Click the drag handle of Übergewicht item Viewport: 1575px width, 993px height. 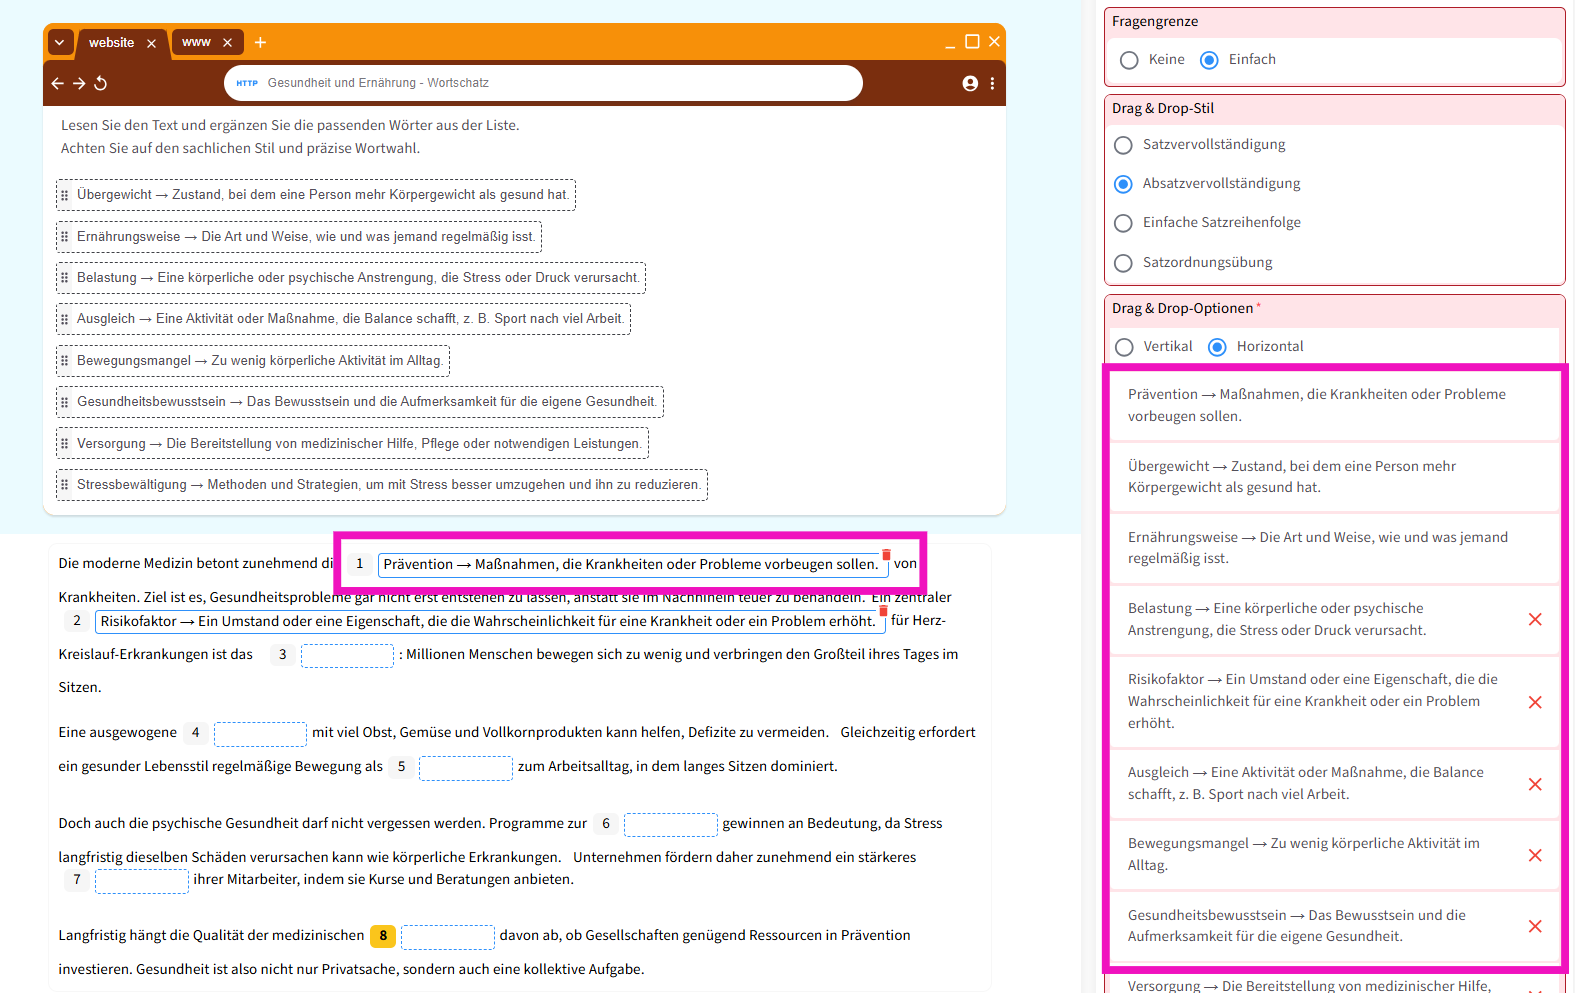click(x=65, y=196)
